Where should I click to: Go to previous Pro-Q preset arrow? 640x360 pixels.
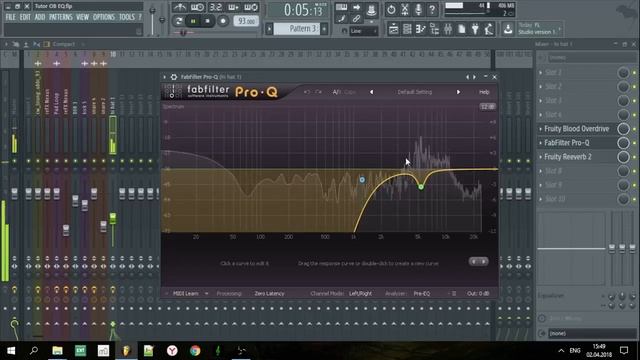(x=371, y=92)
